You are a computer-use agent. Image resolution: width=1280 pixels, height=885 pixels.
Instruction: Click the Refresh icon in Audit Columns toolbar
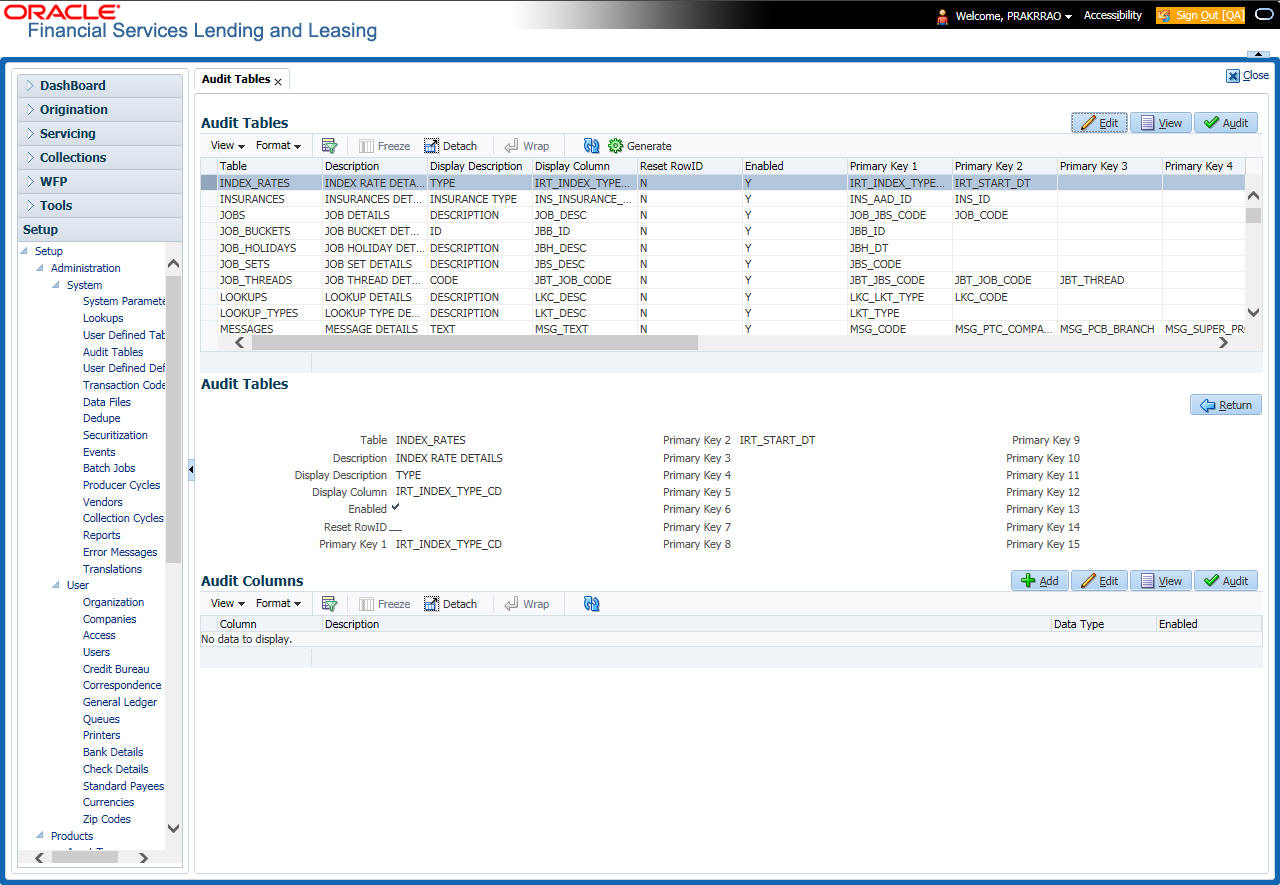pyautogui.click(x=591, y=604)
